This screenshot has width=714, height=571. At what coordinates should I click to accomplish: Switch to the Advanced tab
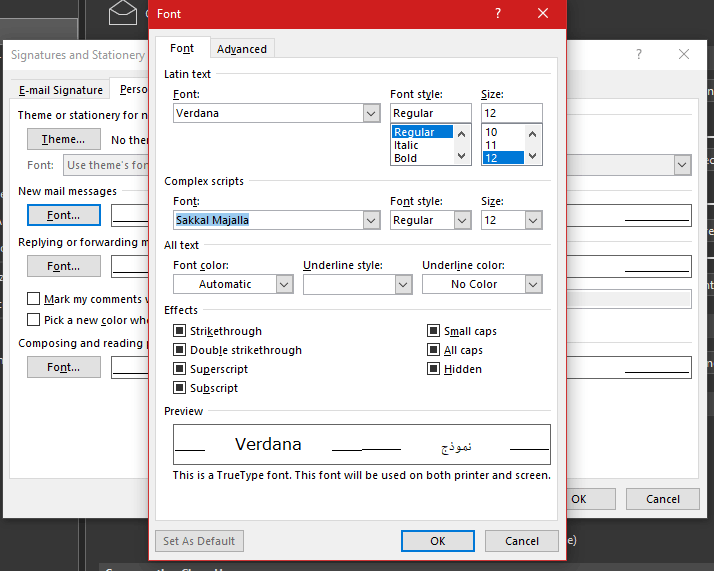[242, 49]
